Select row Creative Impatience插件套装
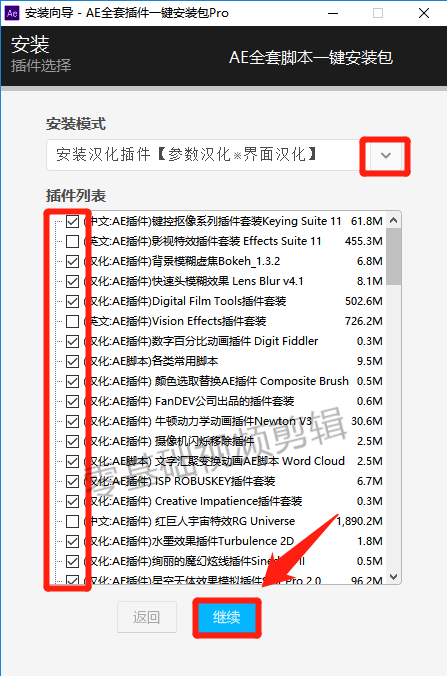 pyautogui.click(x=192, y=501)
